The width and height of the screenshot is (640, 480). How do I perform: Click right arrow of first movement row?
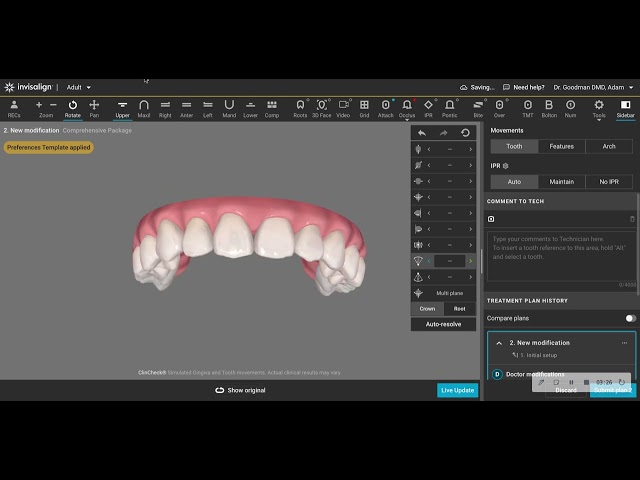click(471, 149)
